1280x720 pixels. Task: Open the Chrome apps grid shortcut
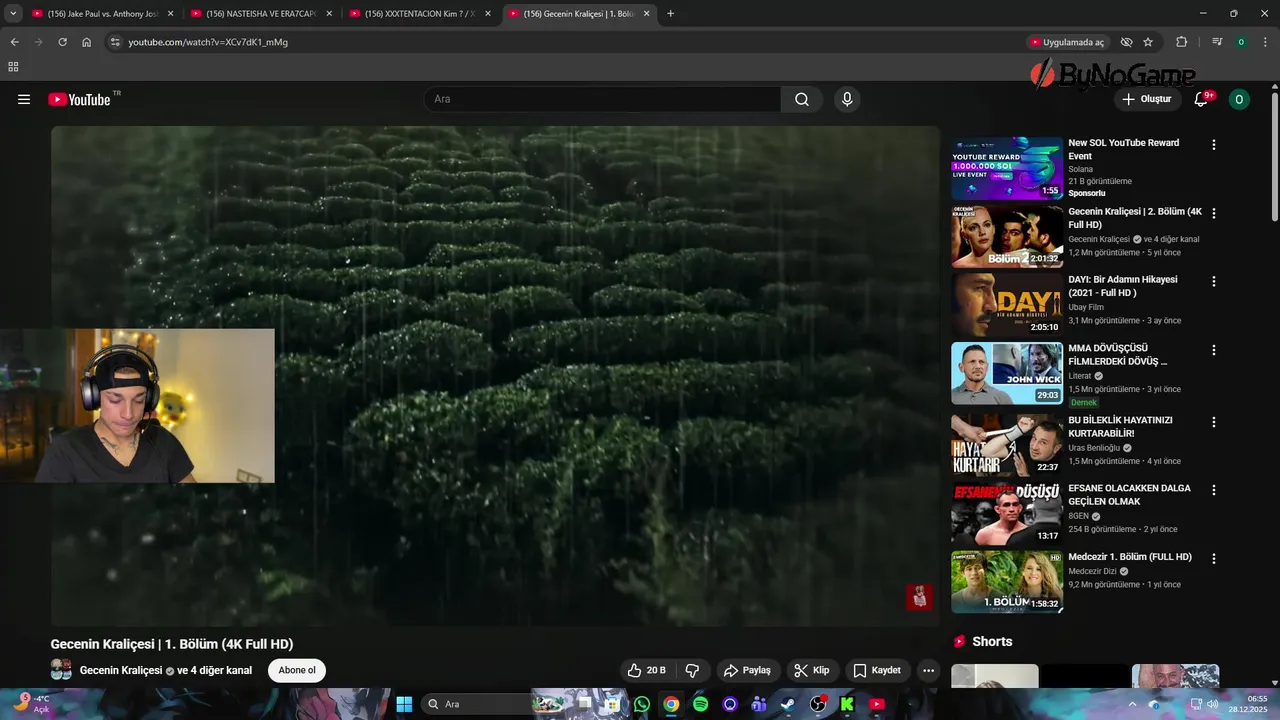coord(13,67)
